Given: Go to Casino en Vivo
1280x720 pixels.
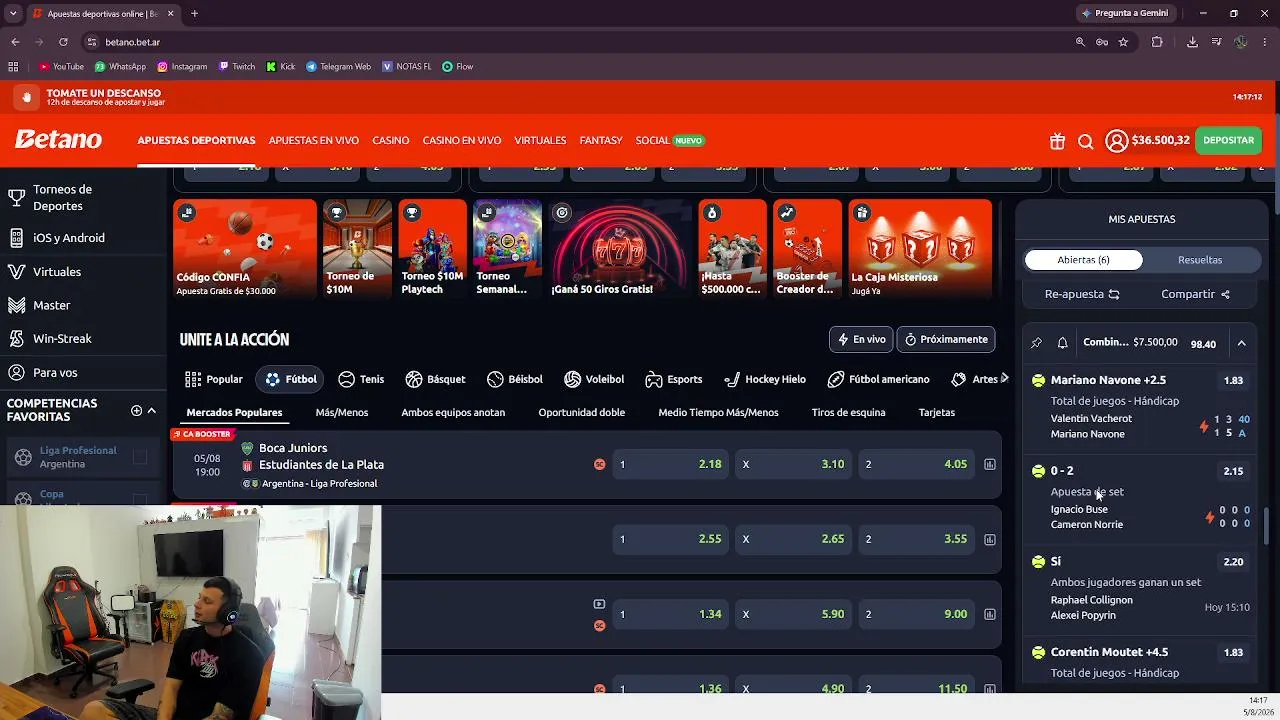Looking at the screenshot, I should [x=462, y=141].
